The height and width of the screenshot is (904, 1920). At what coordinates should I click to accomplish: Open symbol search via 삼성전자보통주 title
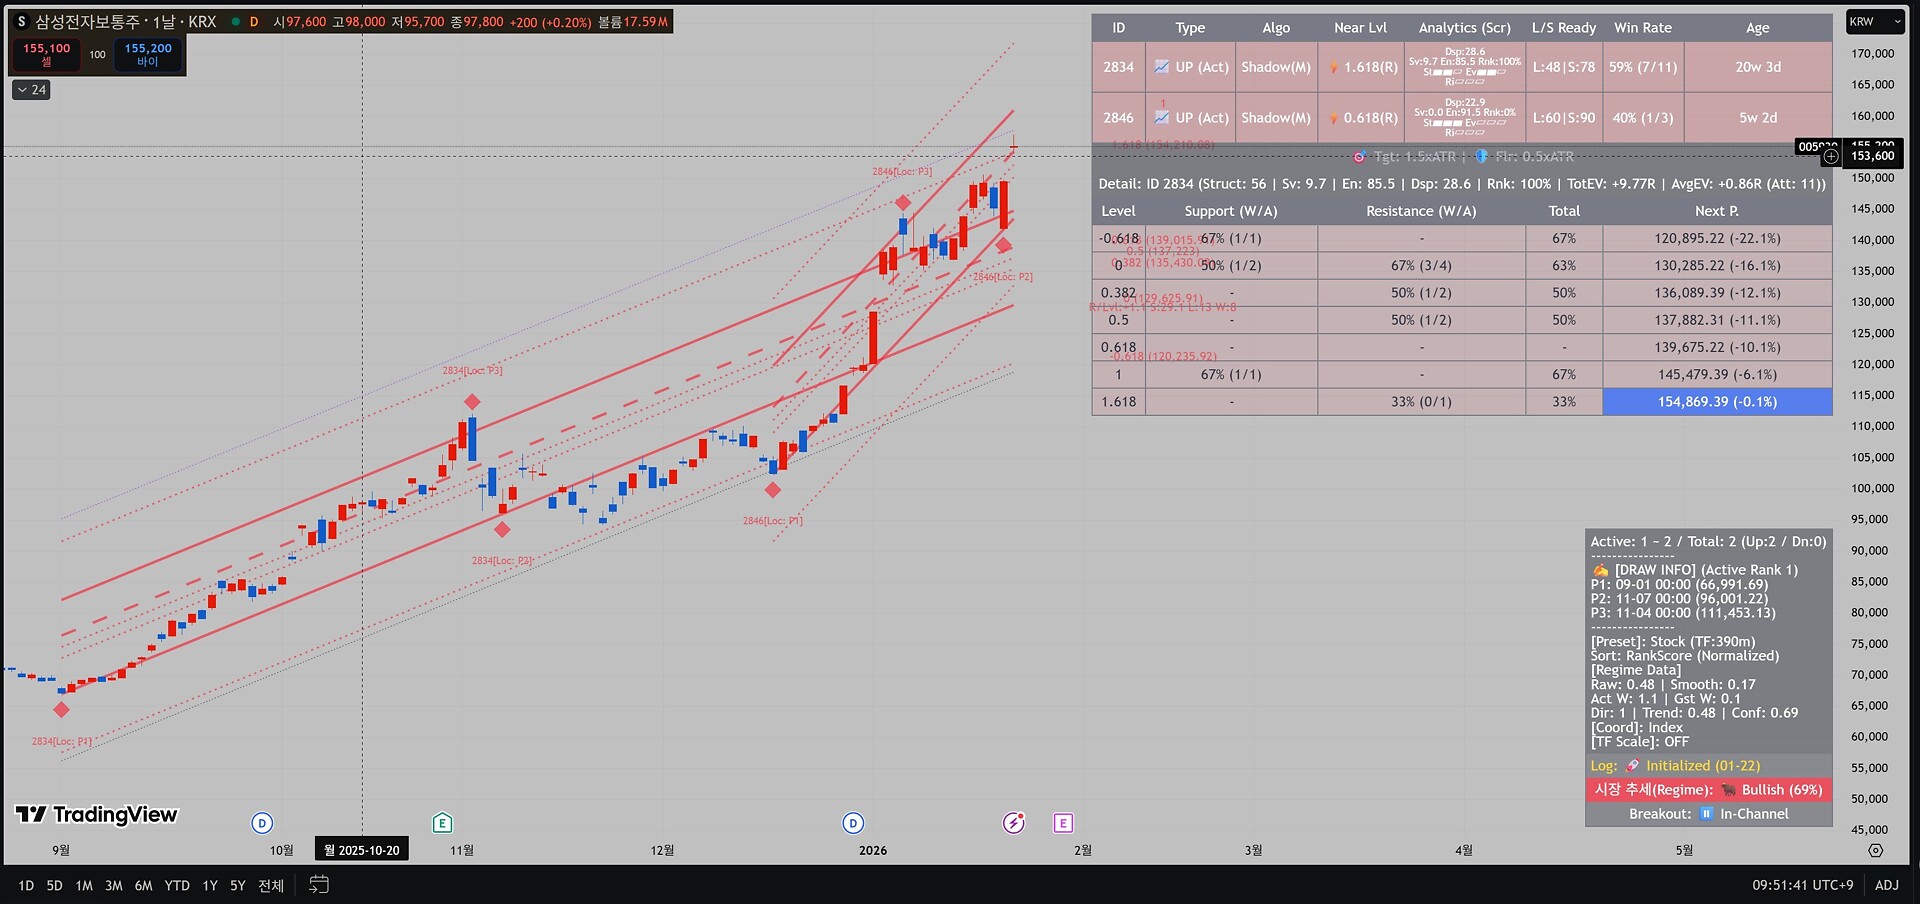87,21
